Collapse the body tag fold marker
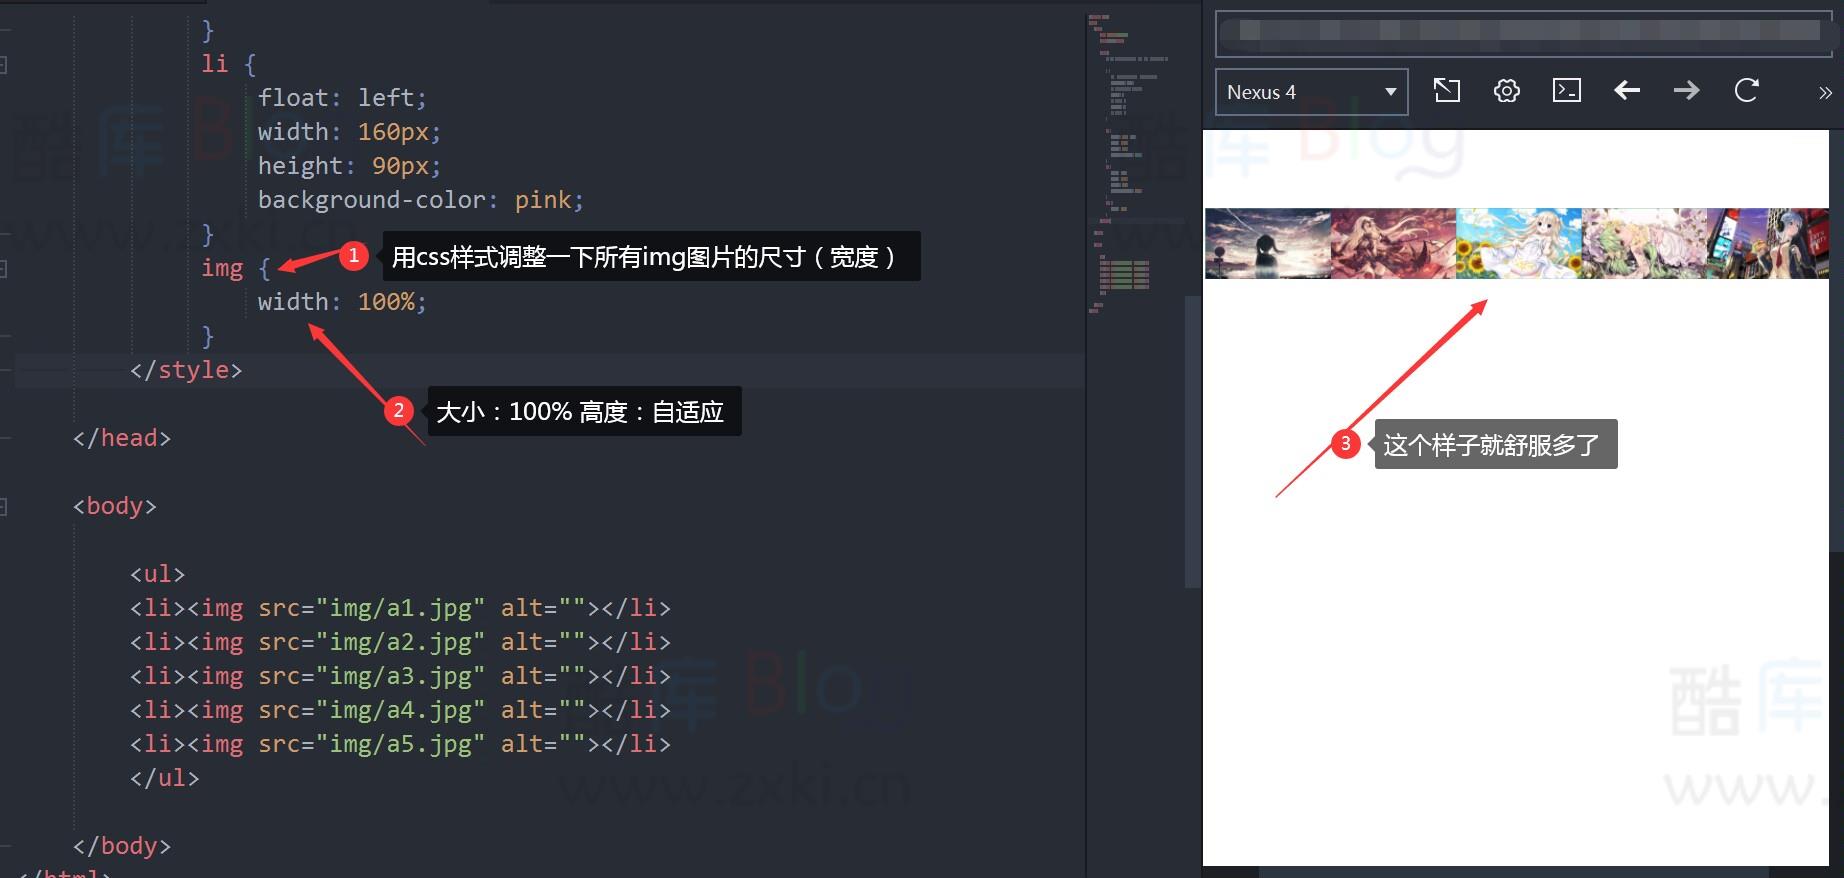Screen dimensions: 1844x878 (x=3, y=507)
